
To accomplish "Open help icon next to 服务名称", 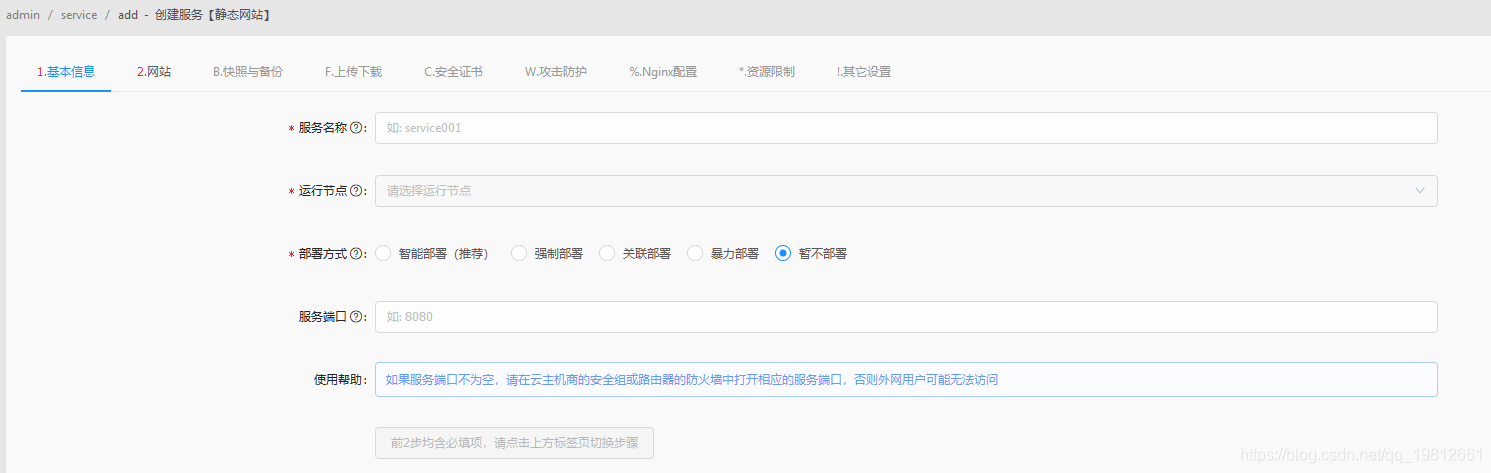I will (356, 128).
